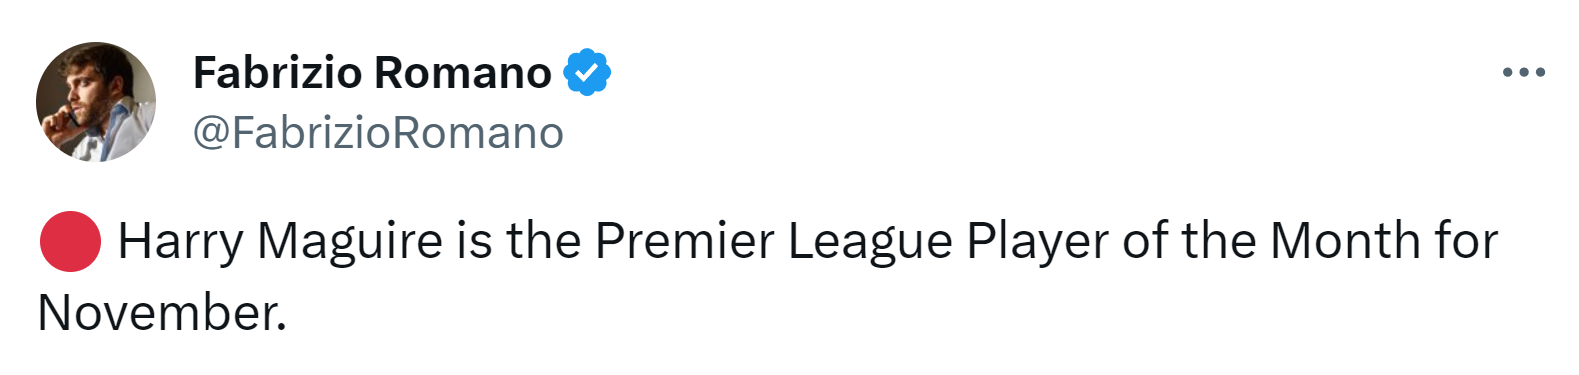Click the word "Player" in tweet
Screen dimensions: 1579x375
point(1037,241)
